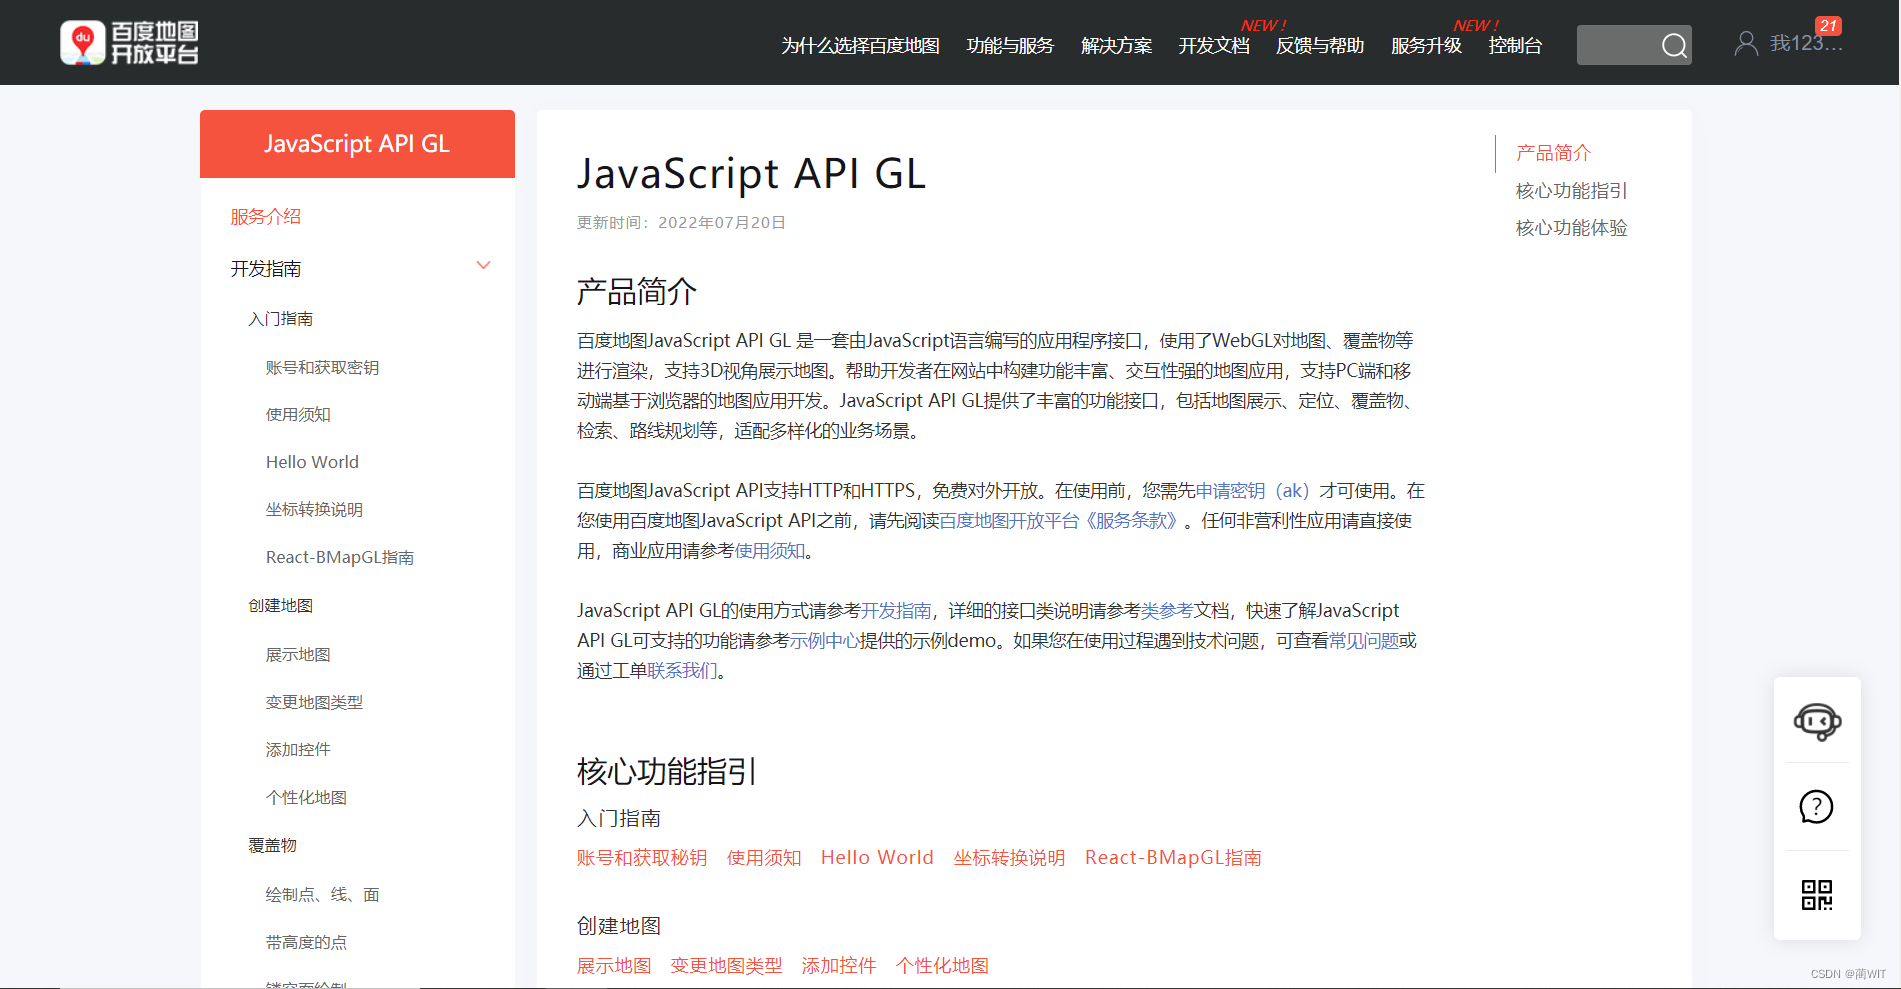Follow the 类参考 link
Viewport: 1901px width, 989px height.
pyautogui.click(x=1167, y=611)
